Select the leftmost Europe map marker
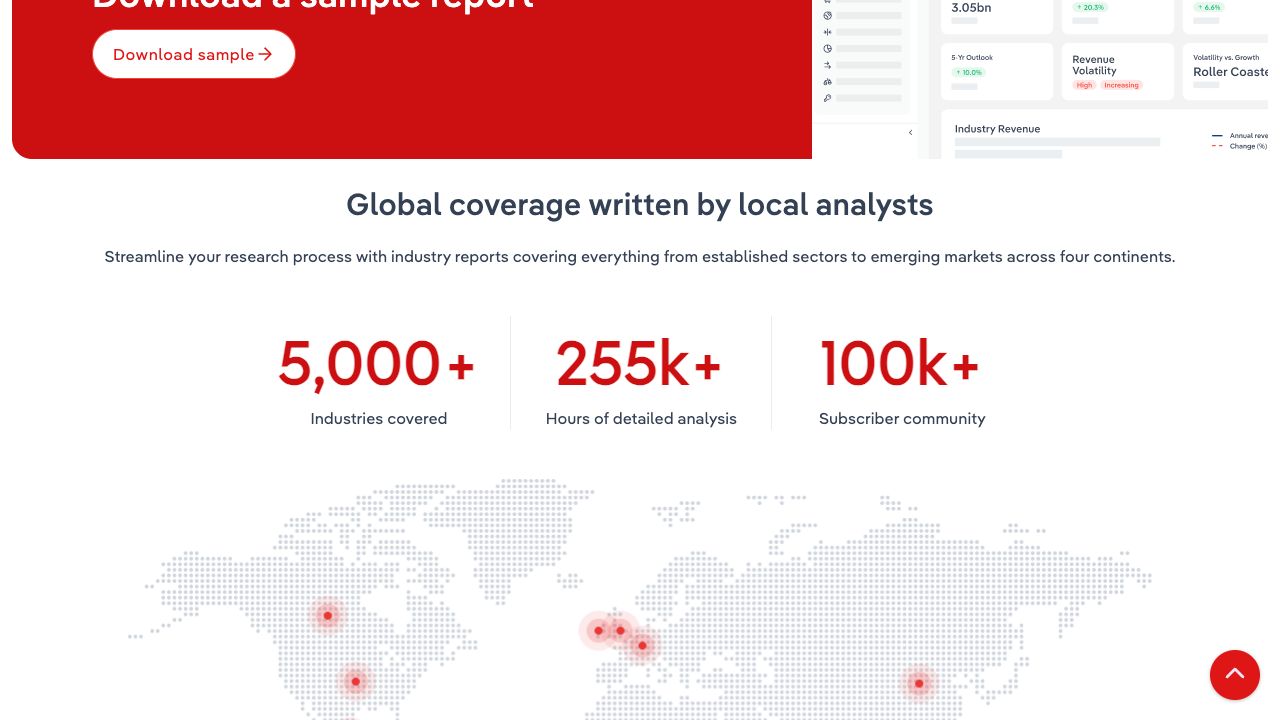 pyautogui.click(x=598, y=630)
